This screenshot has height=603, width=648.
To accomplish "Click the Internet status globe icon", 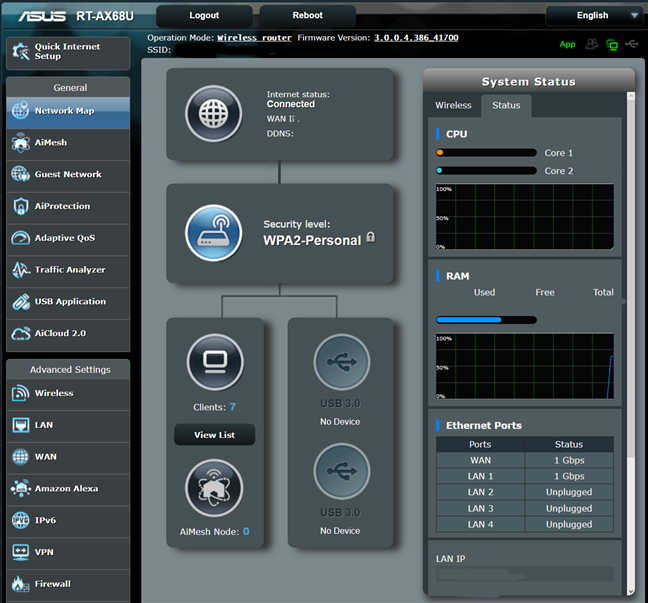I will point(214,113).
